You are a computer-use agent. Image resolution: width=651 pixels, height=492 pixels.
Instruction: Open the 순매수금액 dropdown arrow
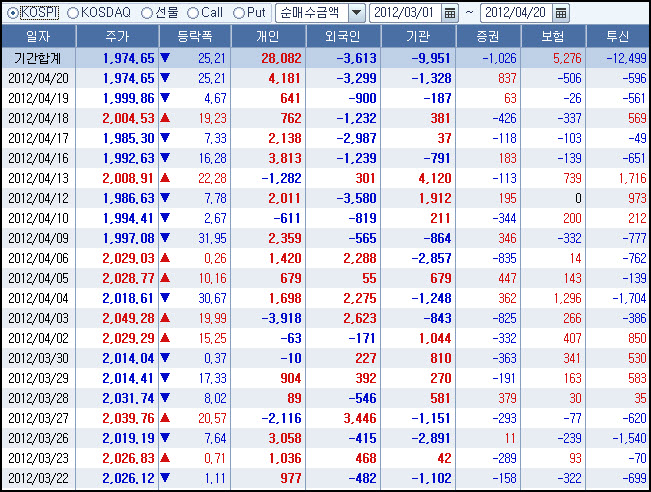[x=356, y=13]
